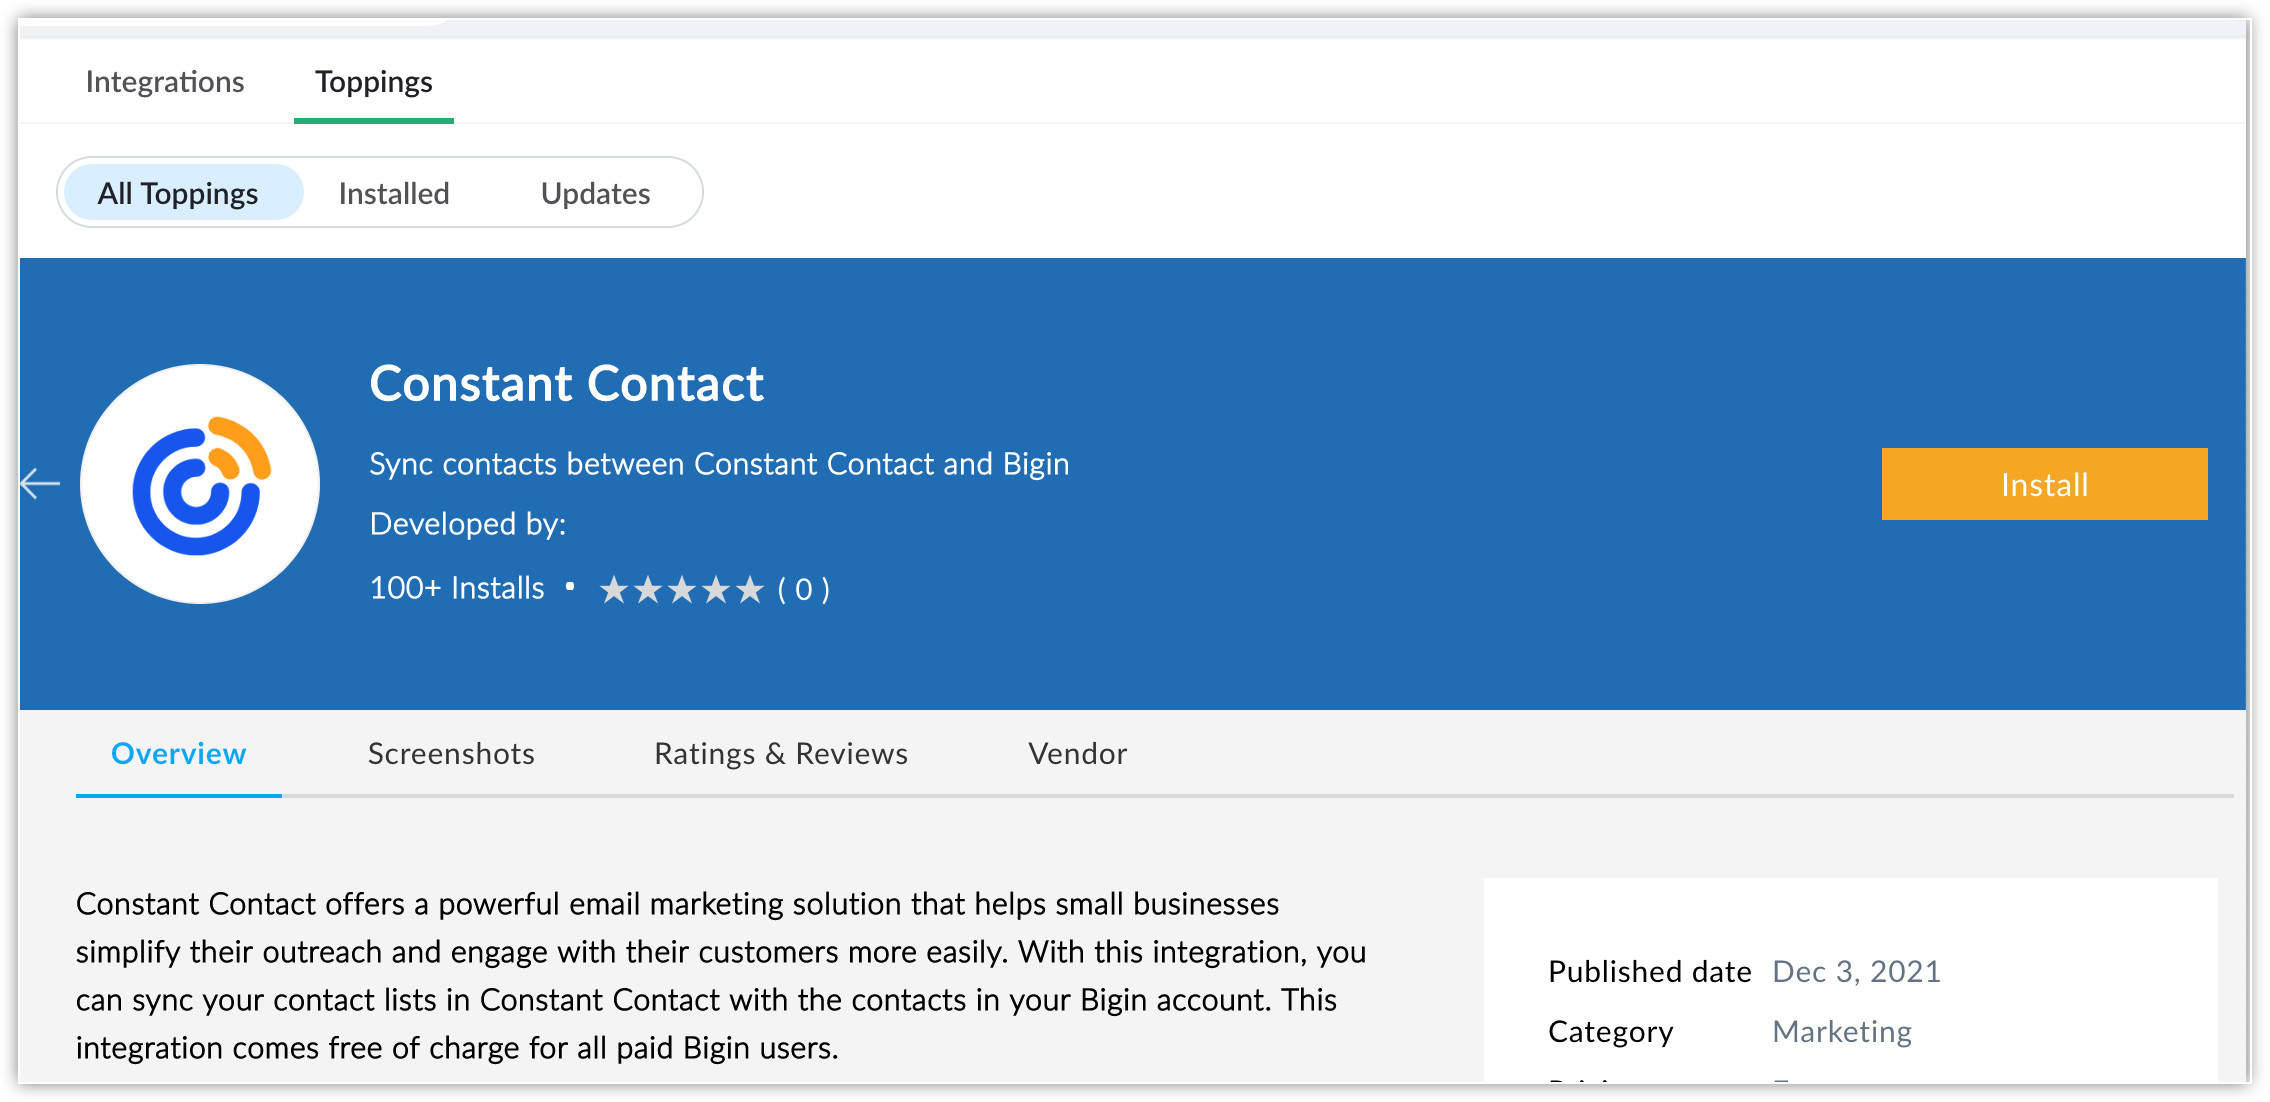Click the Constant Contact title

click(567, 384)
